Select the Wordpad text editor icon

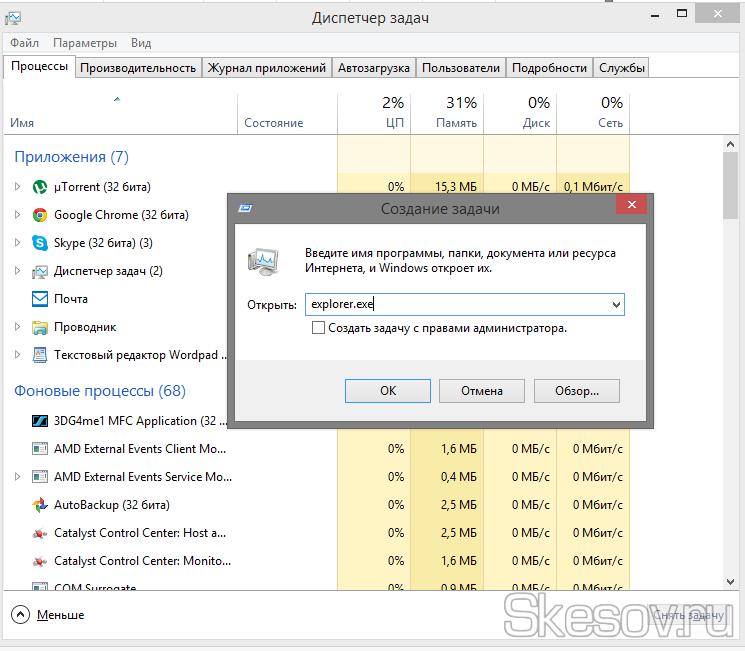[40, 355]
